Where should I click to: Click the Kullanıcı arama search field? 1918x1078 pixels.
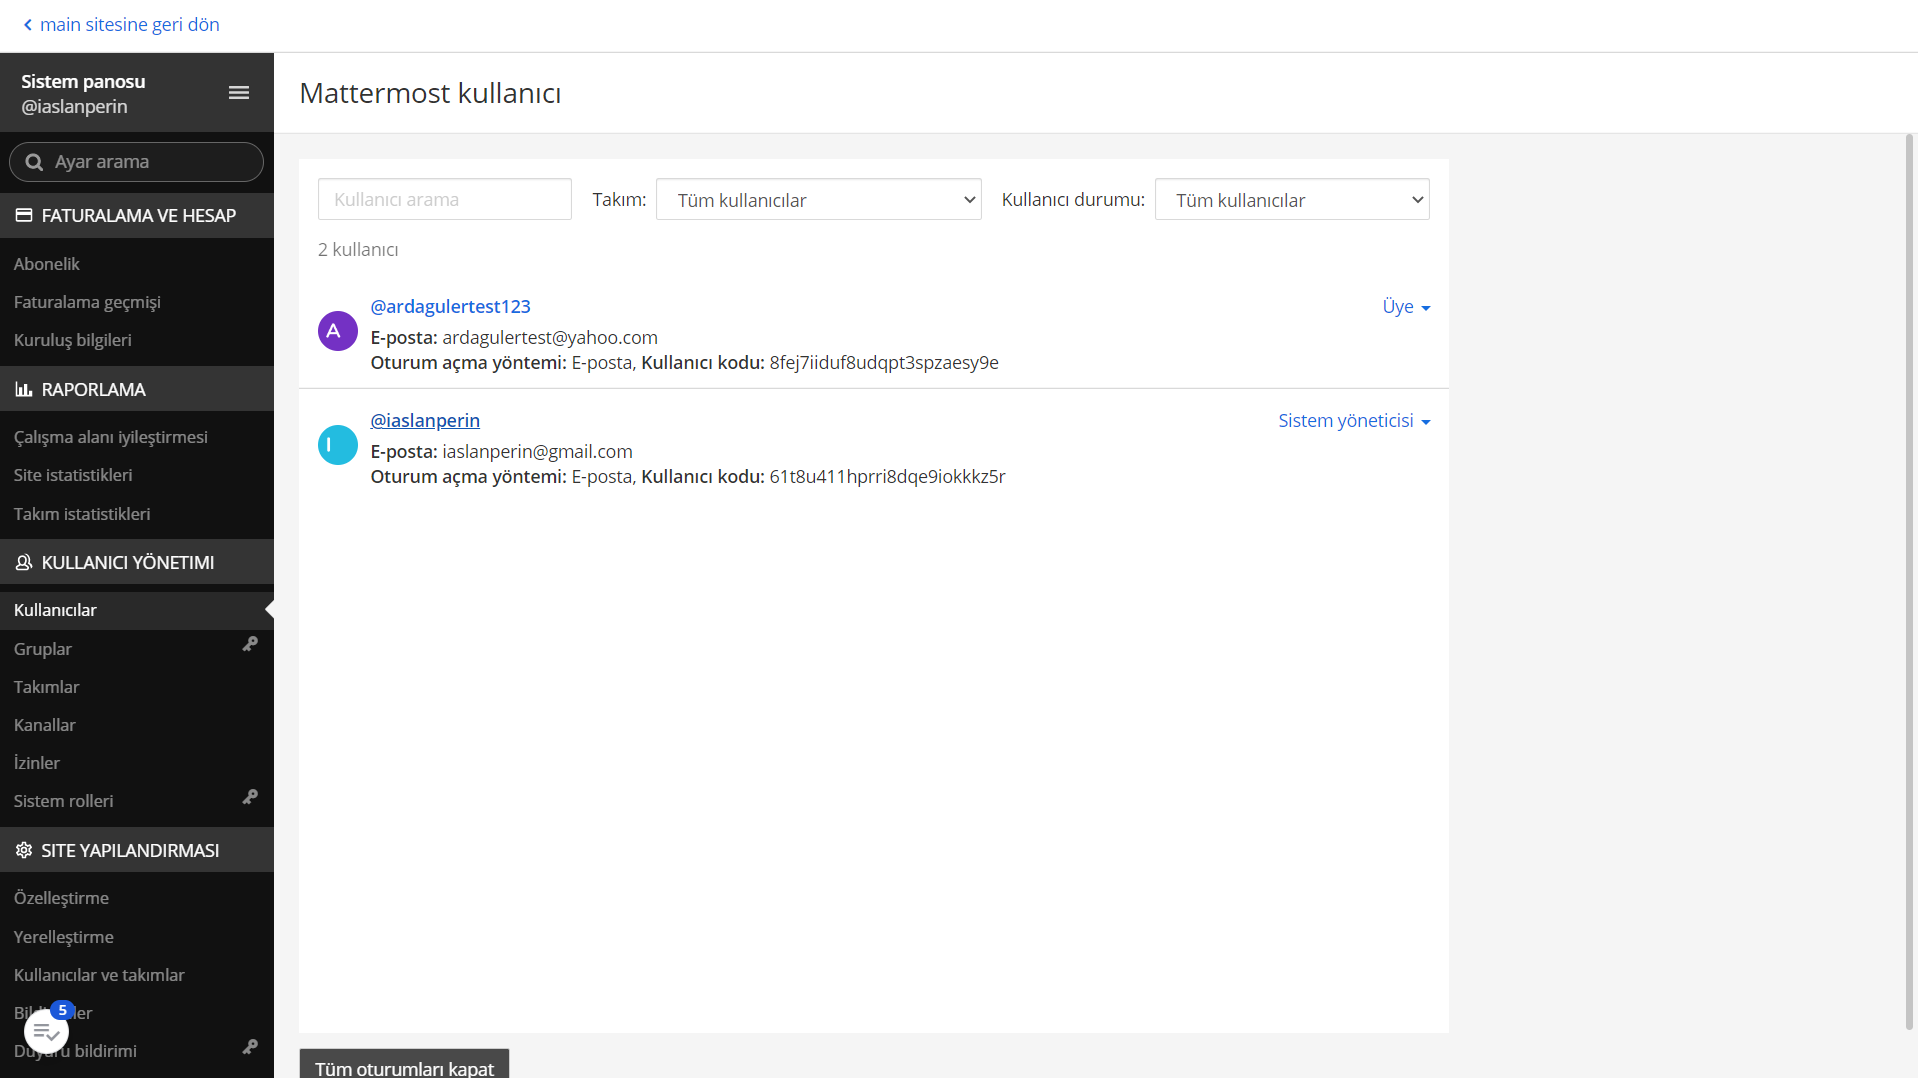pos(444,200)
